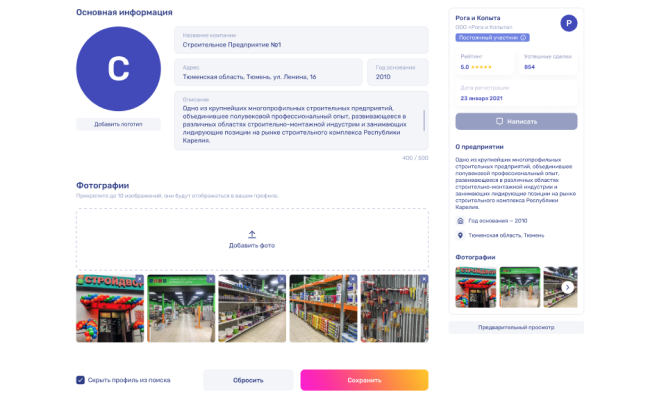This screenshot has width=664, height=400.
Task: Click the Название компании input field
Action: click(301, 40)
